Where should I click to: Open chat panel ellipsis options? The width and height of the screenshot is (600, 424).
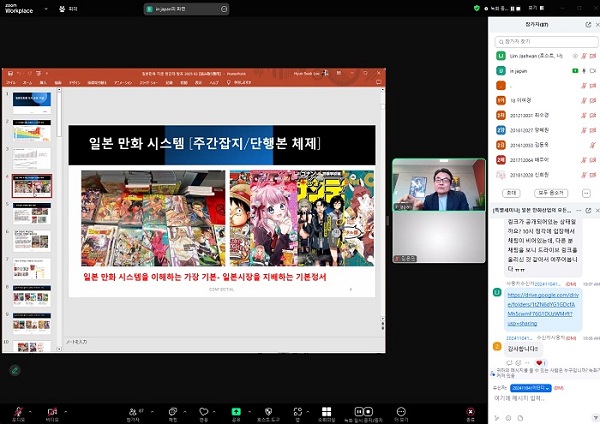tap(579, 210)
